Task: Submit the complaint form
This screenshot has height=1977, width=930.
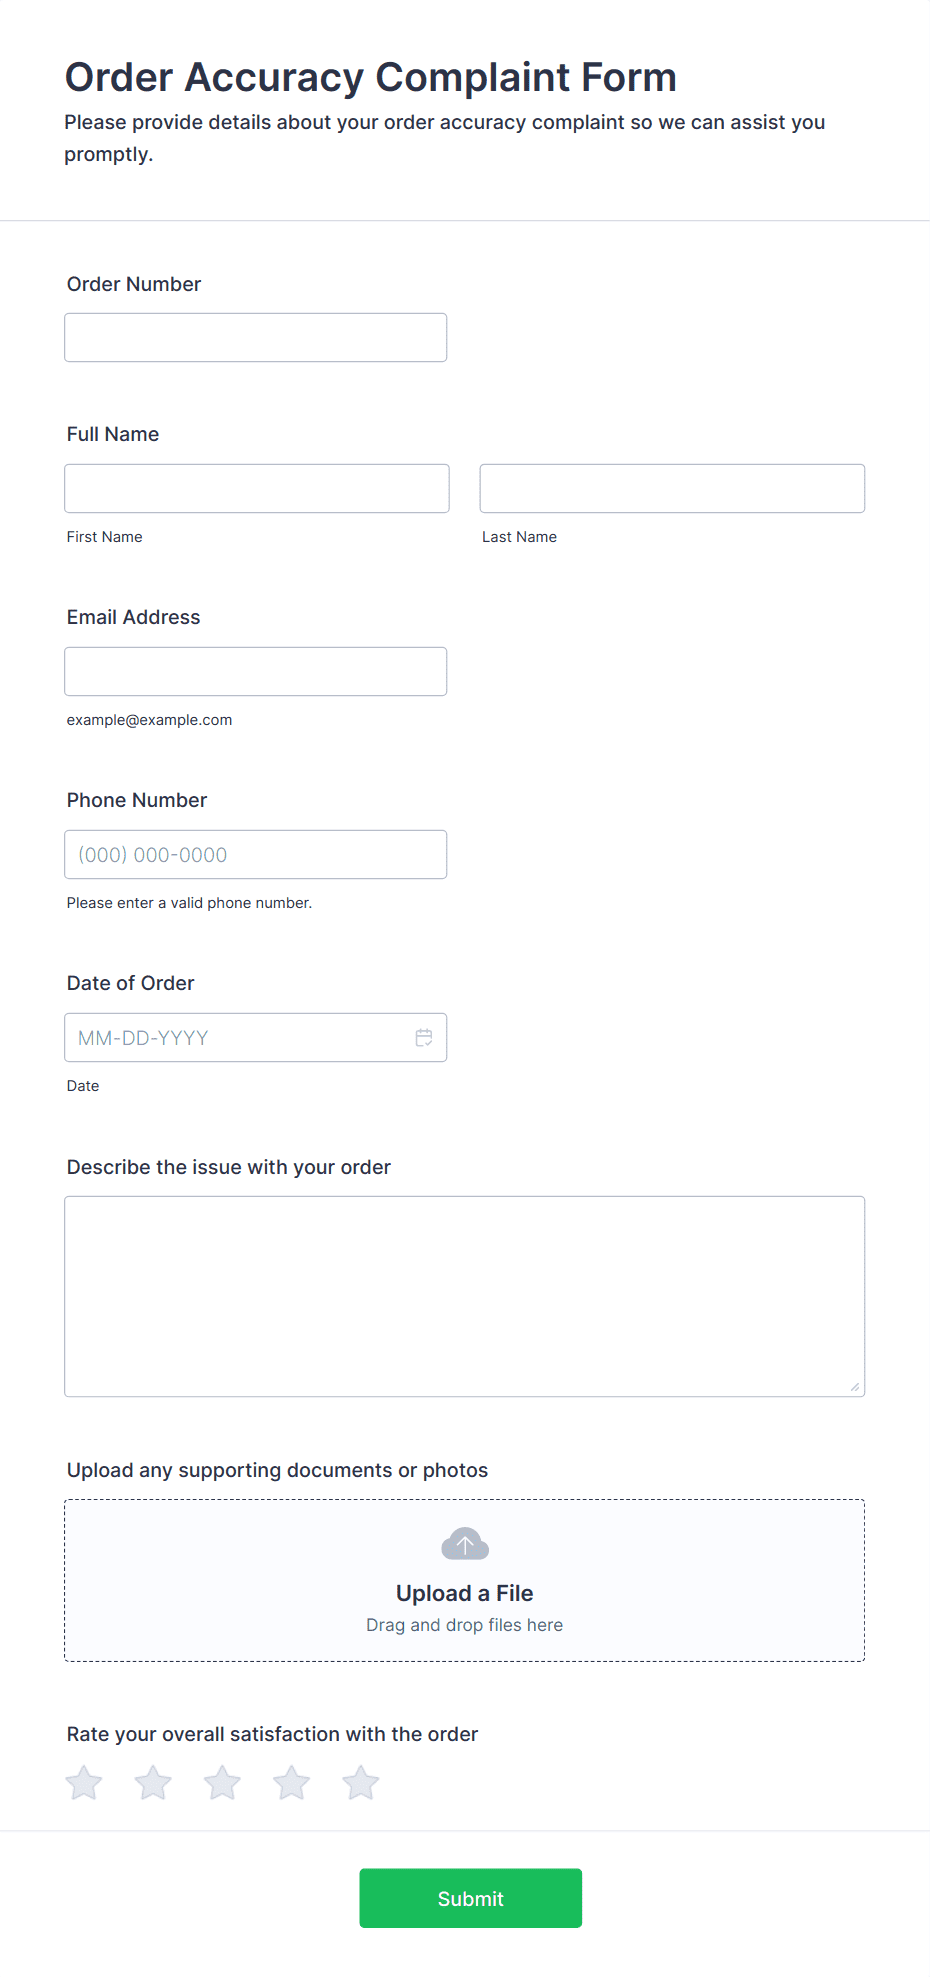Action: click(471, 1898)
